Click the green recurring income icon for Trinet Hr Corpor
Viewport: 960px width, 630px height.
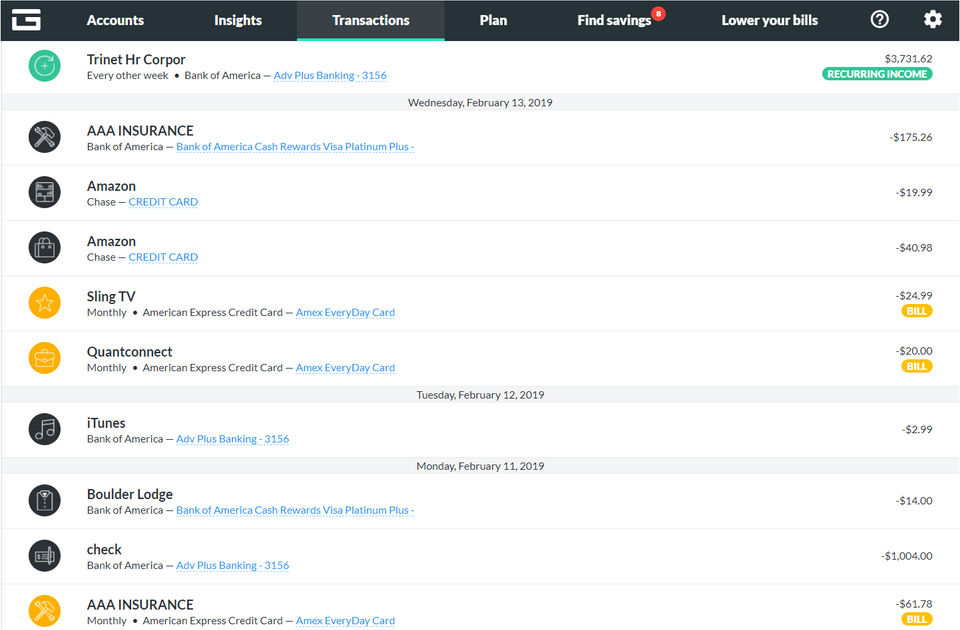[x=45, y=66]
